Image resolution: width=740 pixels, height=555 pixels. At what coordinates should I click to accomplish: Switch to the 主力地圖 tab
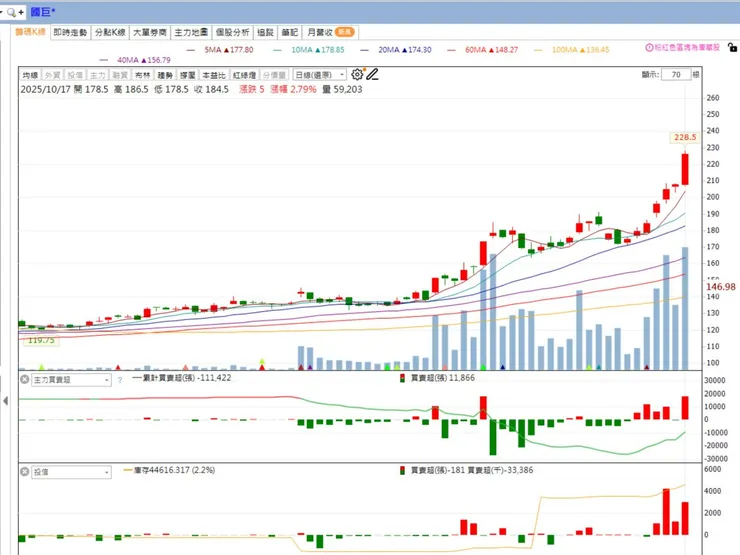click(x=191, y=32)
